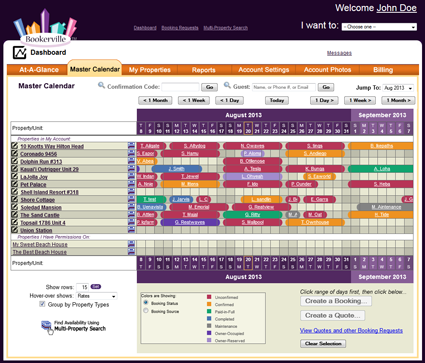Viewport: 425px width, 363px height.
Task: Click the Unconfirmed red legend swatch
Action: tap(209, 297)
